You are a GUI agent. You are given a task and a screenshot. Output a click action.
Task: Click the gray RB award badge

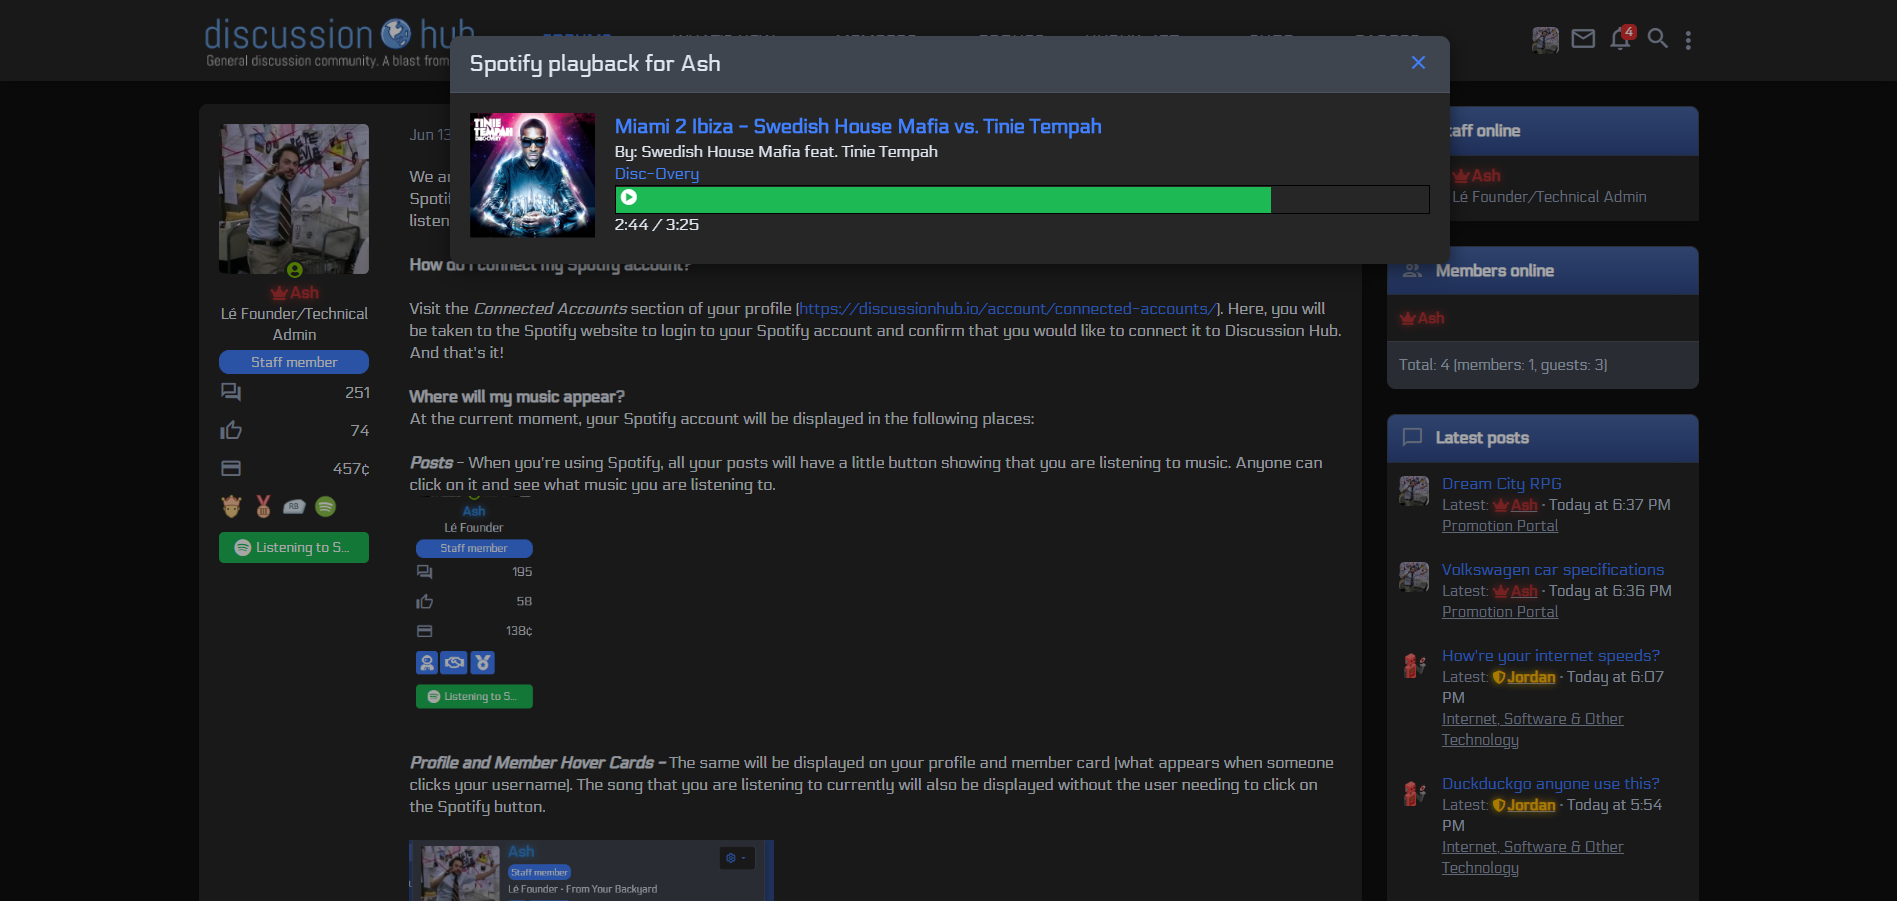pos(294,507)
